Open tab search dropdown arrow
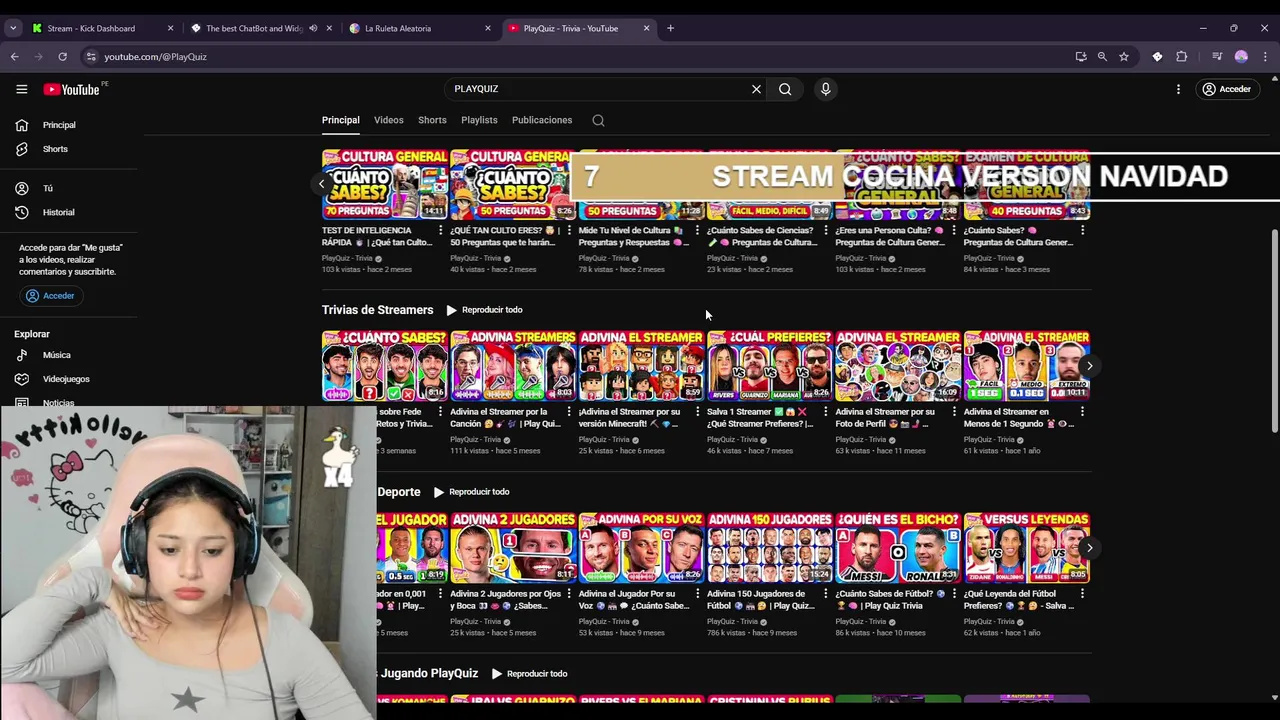The width and height of the screenshot is (1280, 720). coord(12,28)
